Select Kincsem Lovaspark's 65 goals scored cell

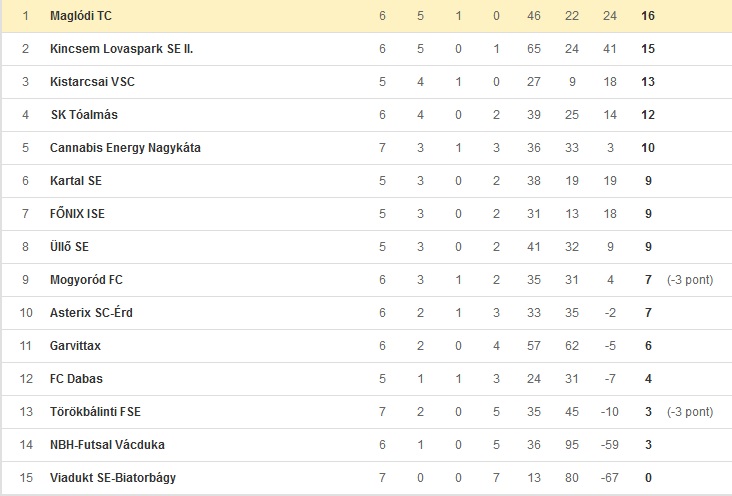click(534, 49)
